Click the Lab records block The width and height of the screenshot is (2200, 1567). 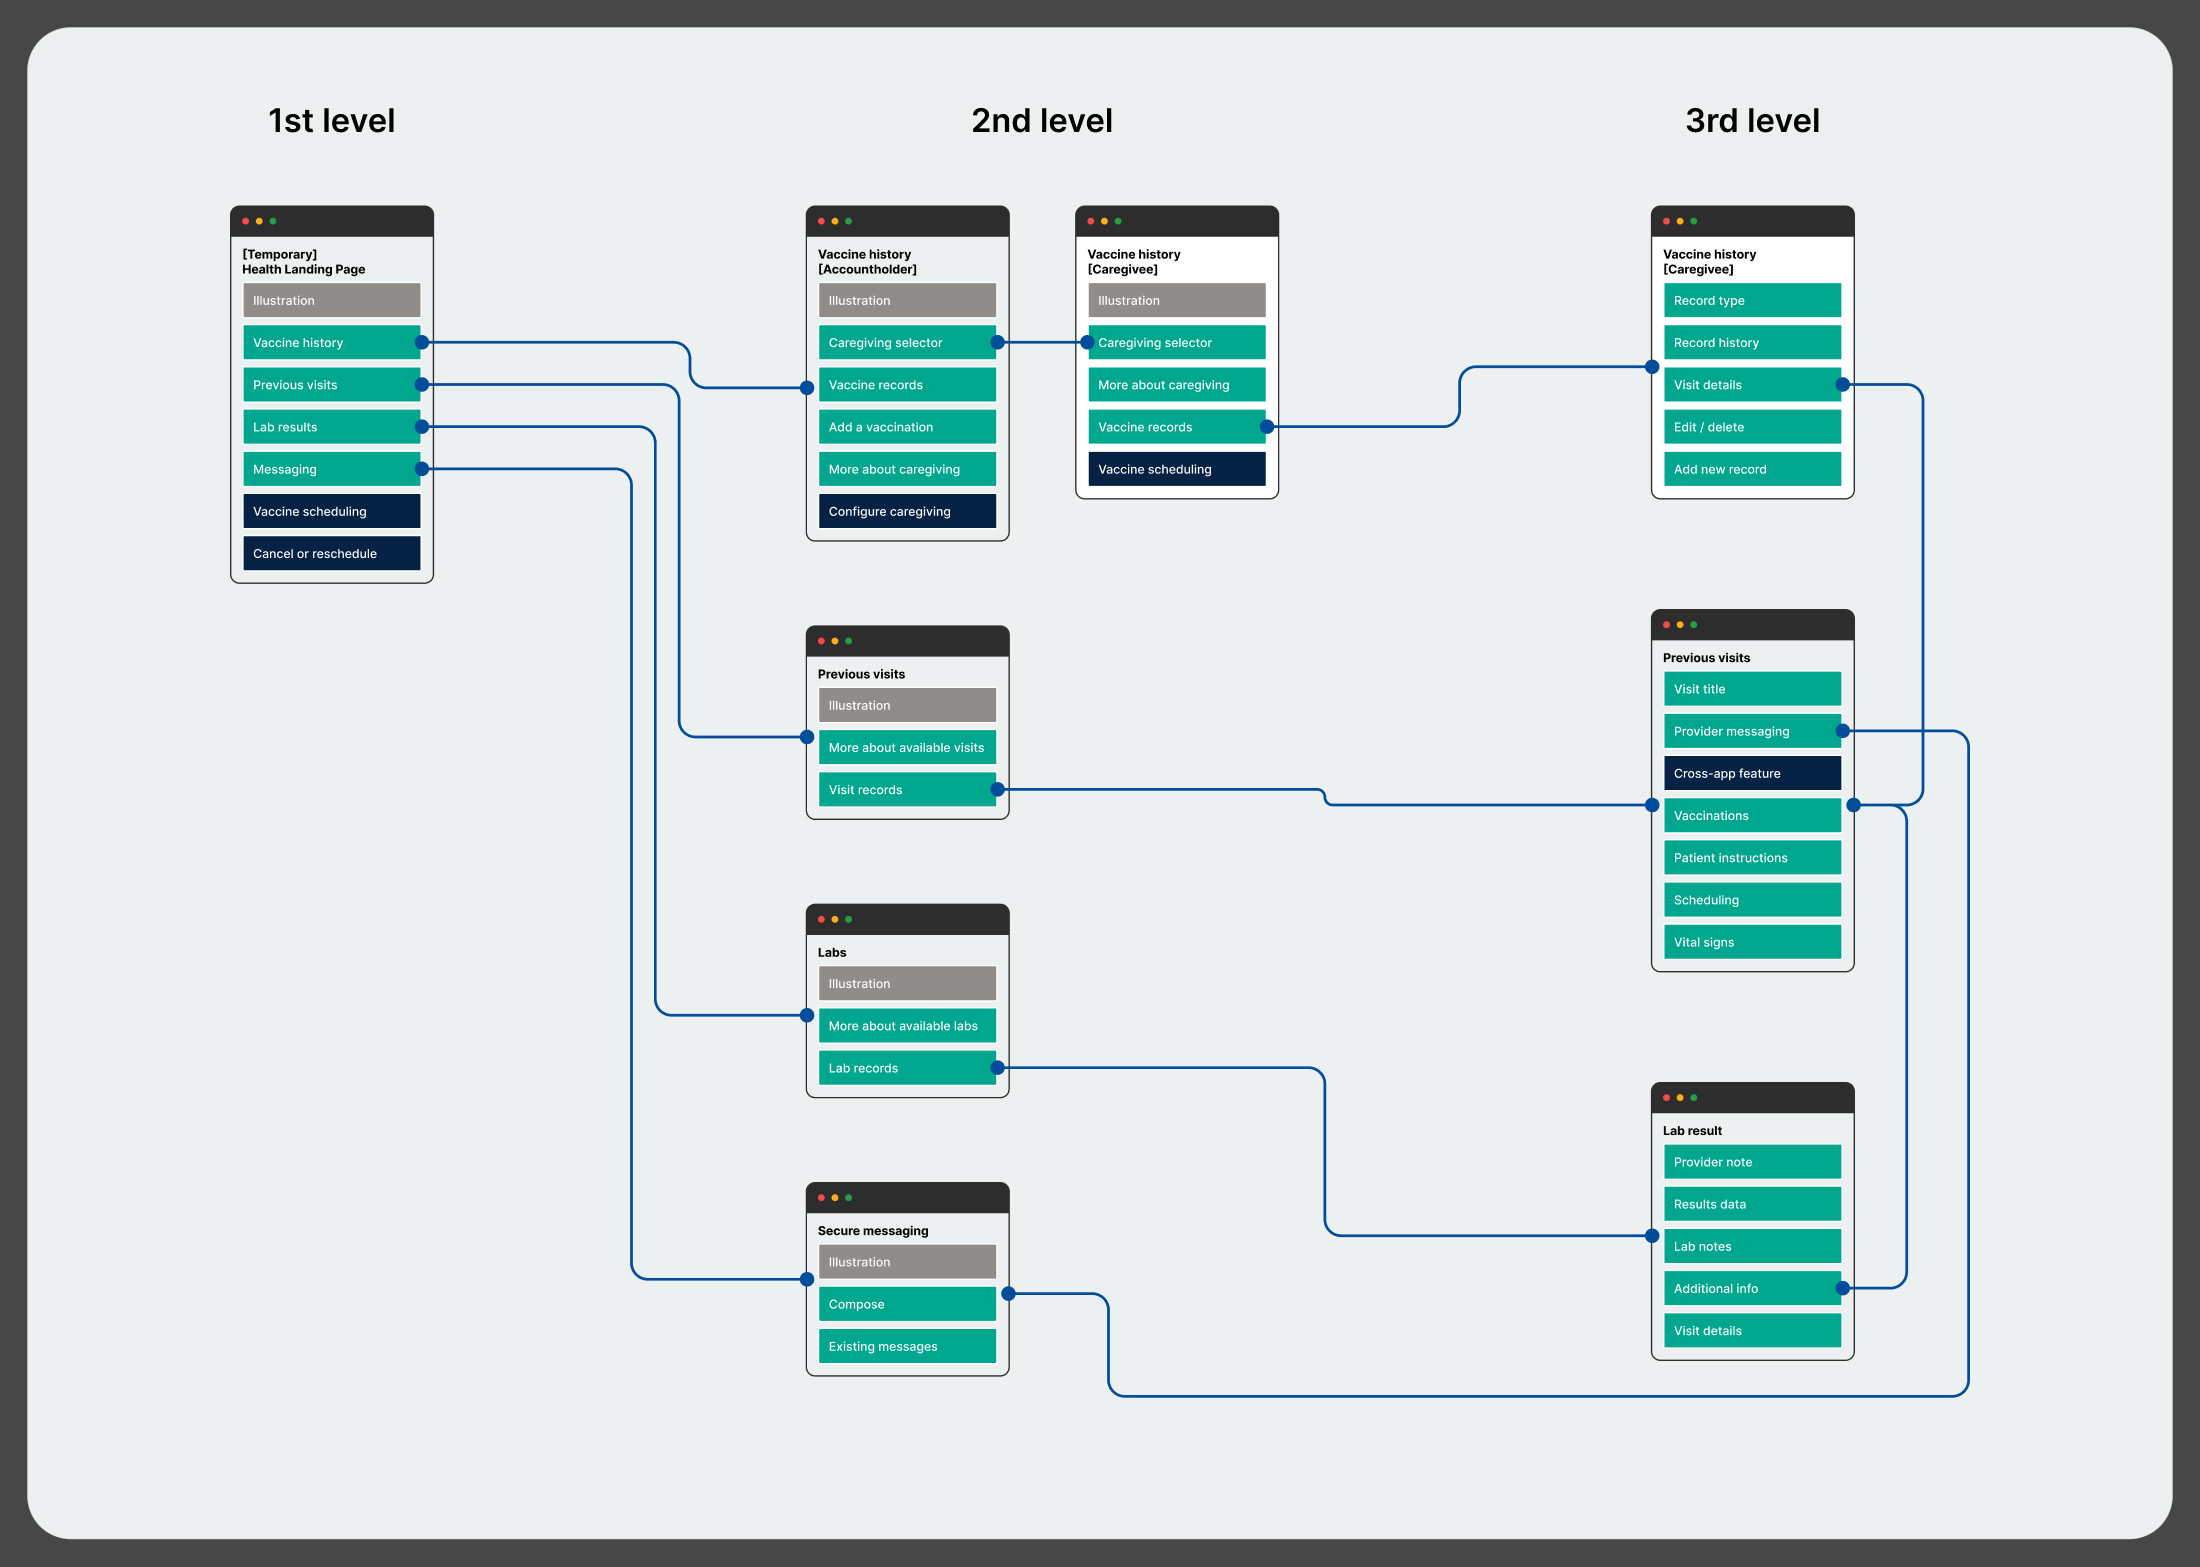[907, 1068]
